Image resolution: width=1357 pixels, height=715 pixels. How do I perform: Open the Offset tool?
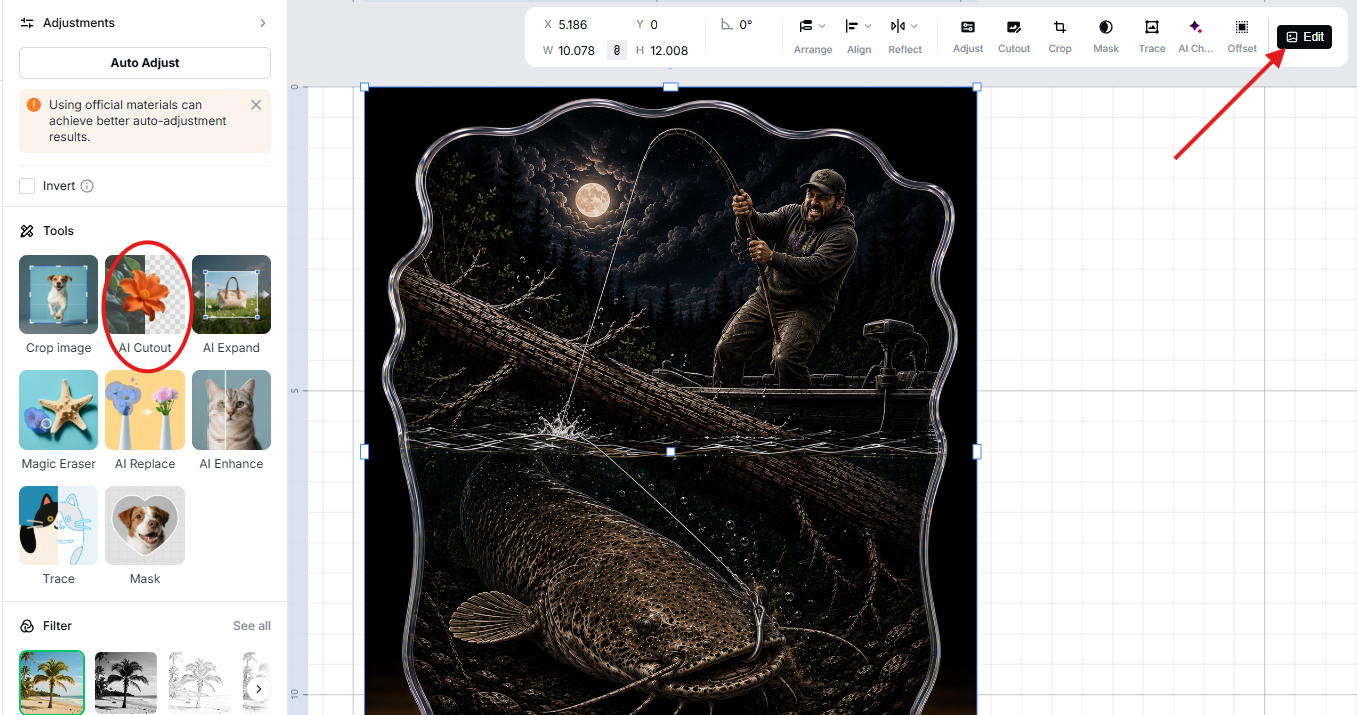pos(1242,36)
